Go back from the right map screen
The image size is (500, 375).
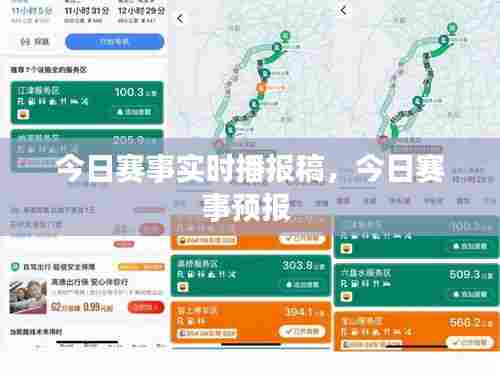[343, 10]
